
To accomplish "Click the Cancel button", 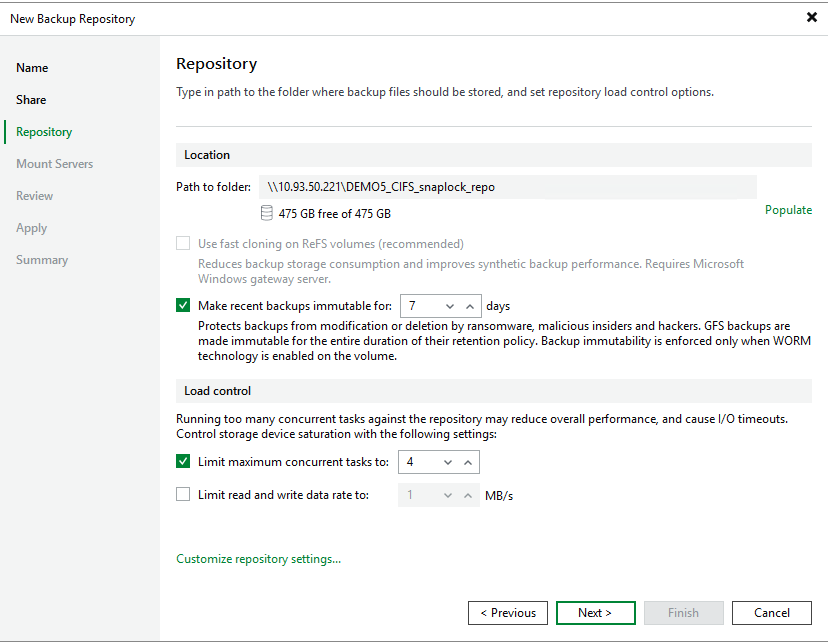I will click(771, 612).
